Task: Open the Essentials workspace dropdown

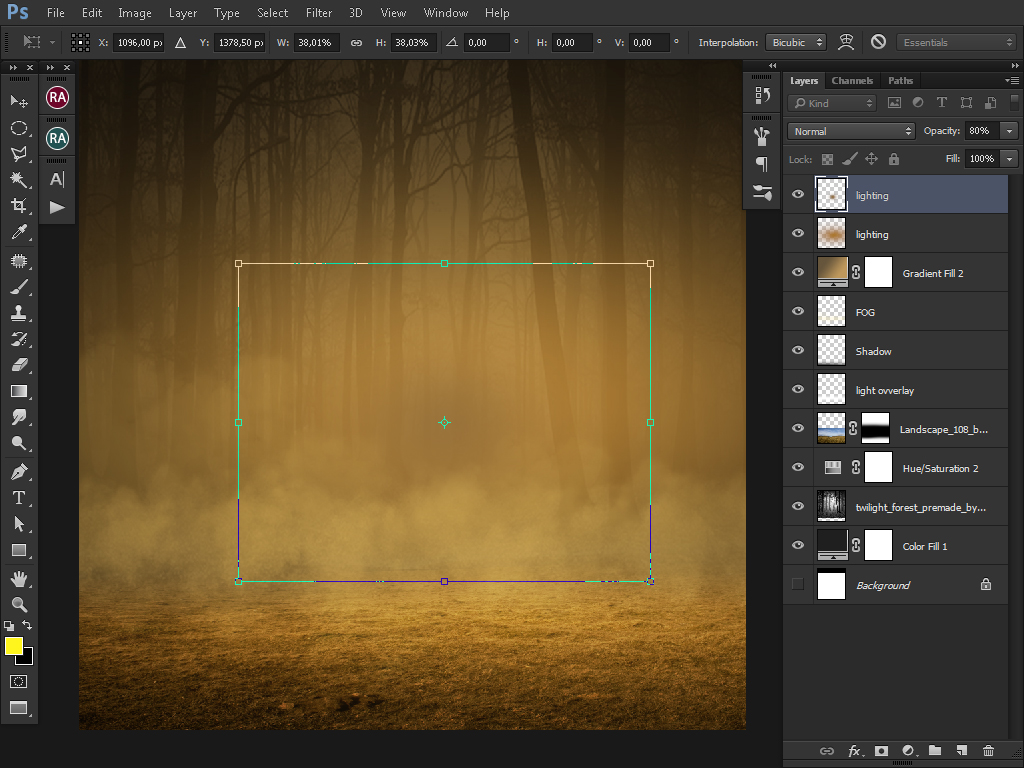Action: pyautogui.click(x=956, y=42)
